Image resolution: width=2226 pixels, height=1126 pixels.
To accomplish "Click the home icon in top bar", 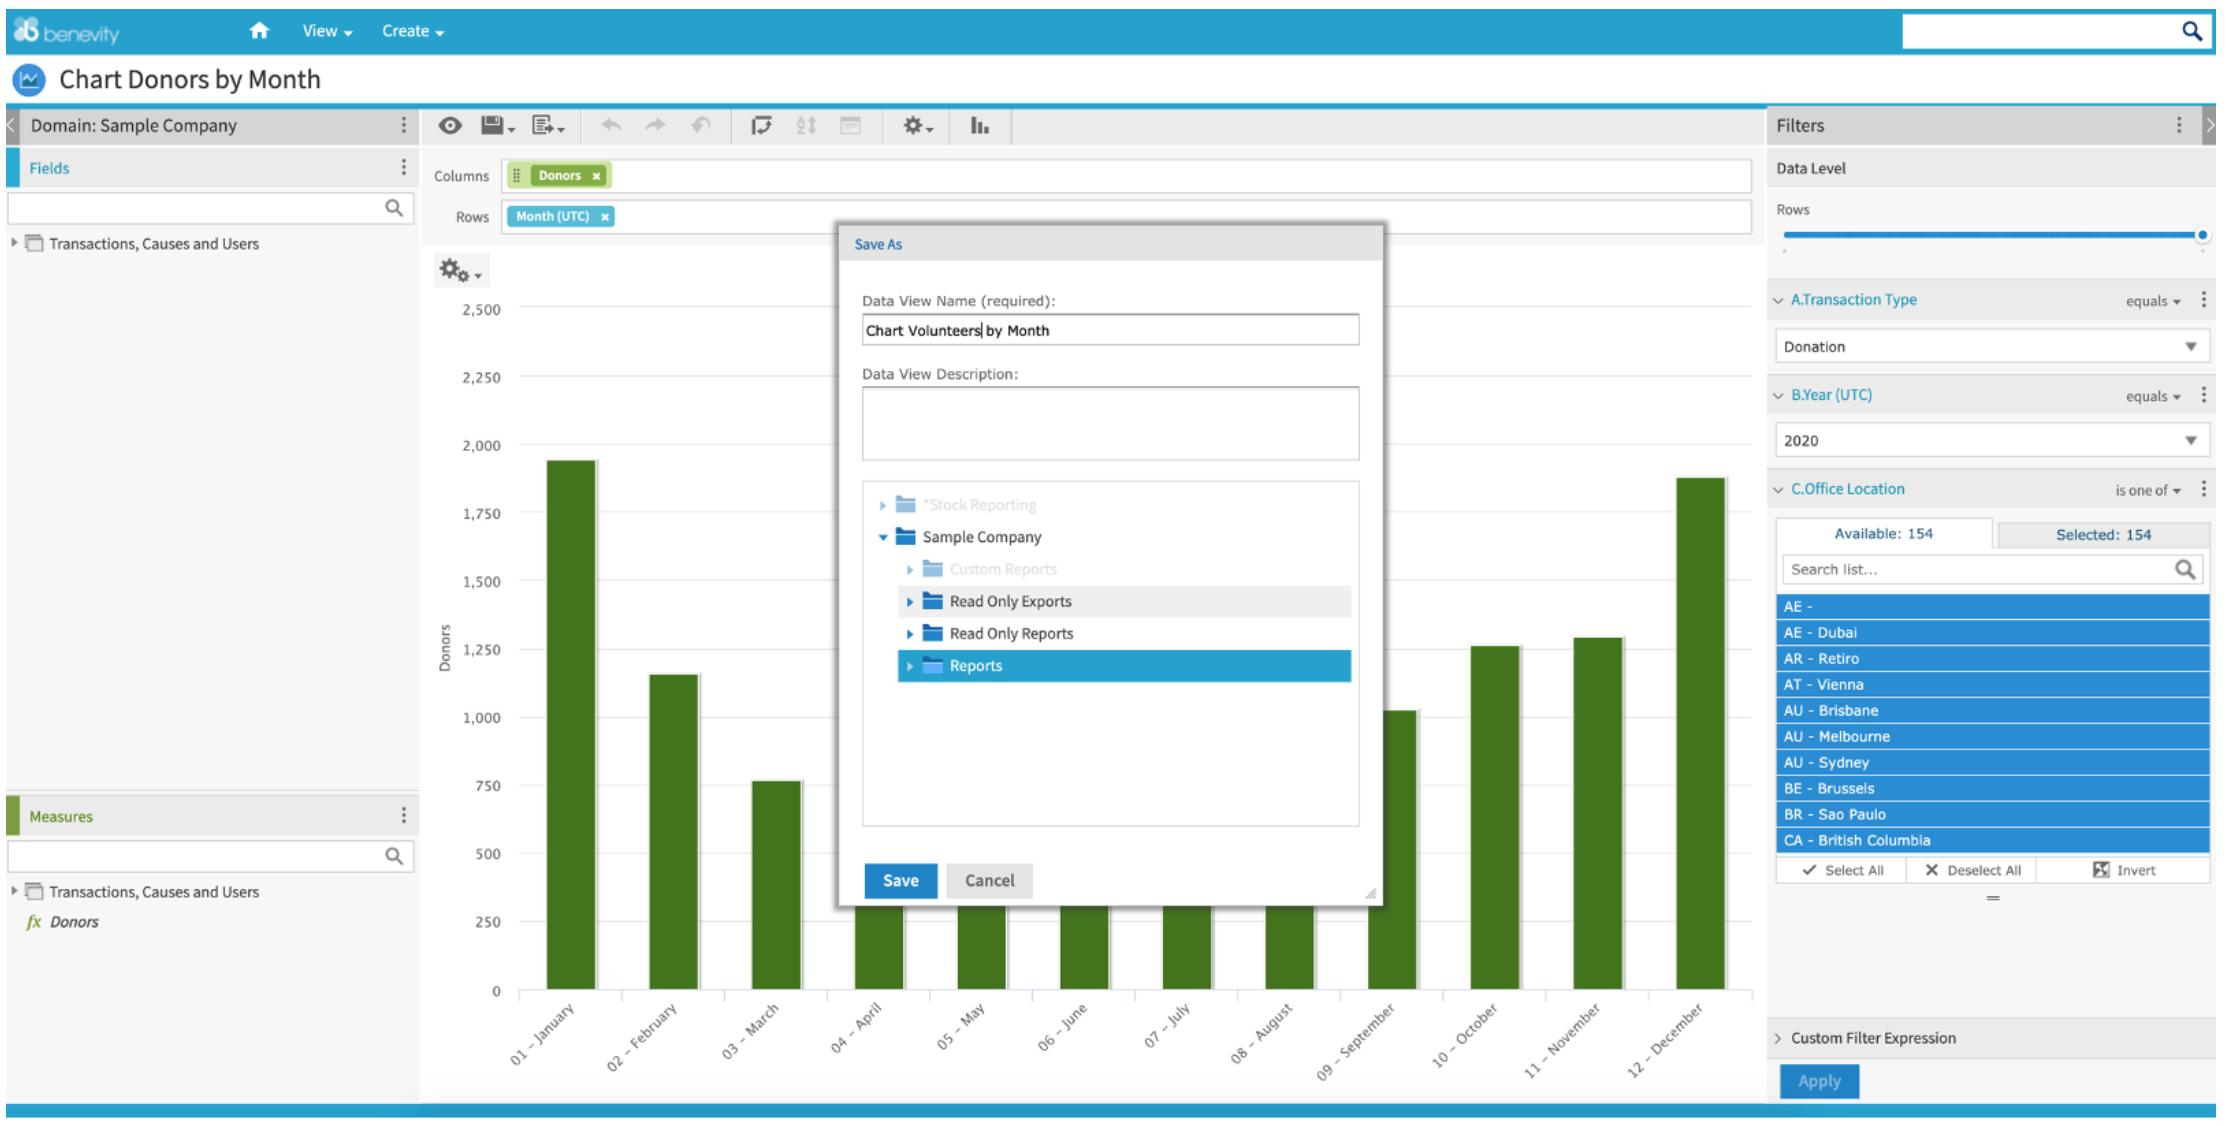I will click(x=259, y=31).
